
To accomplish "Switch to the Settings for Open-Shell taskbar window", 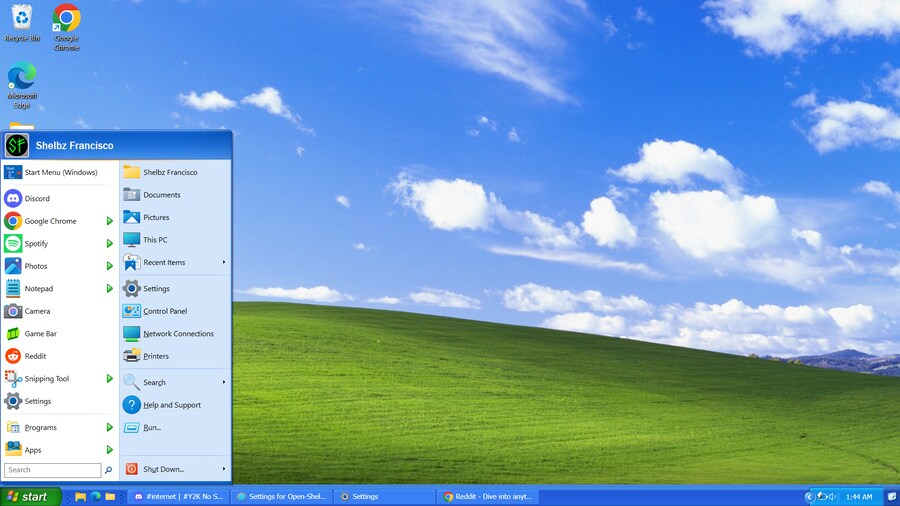I will tap(282, 496).
